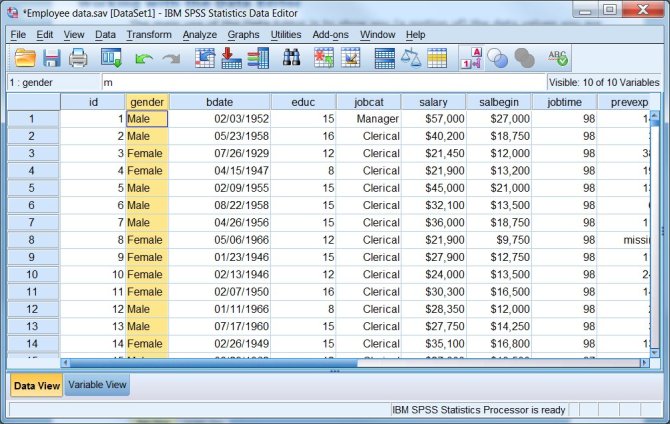
Task: Select the salbegin column header
Action: coord(499,102)
